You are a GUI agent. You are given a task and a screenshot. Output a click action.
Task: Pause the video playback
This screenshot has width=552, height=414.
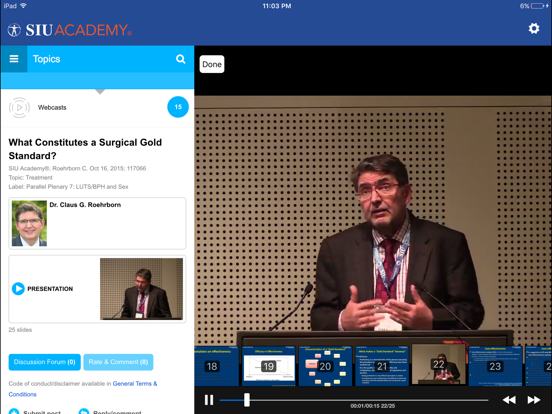click(x=209, y=400)
